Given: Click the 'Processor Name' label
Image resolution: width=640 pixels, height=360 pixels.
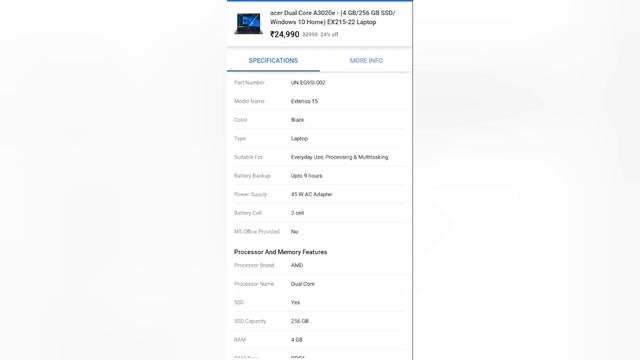Looking at the screenshot, I should [x=254, y=284].
